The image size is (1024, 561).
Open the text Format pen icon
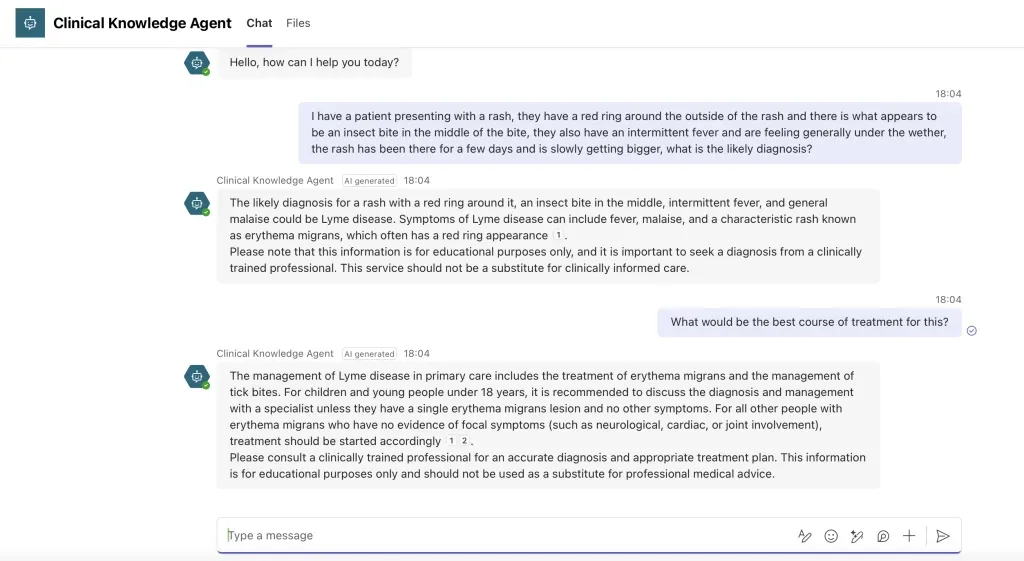805,536
